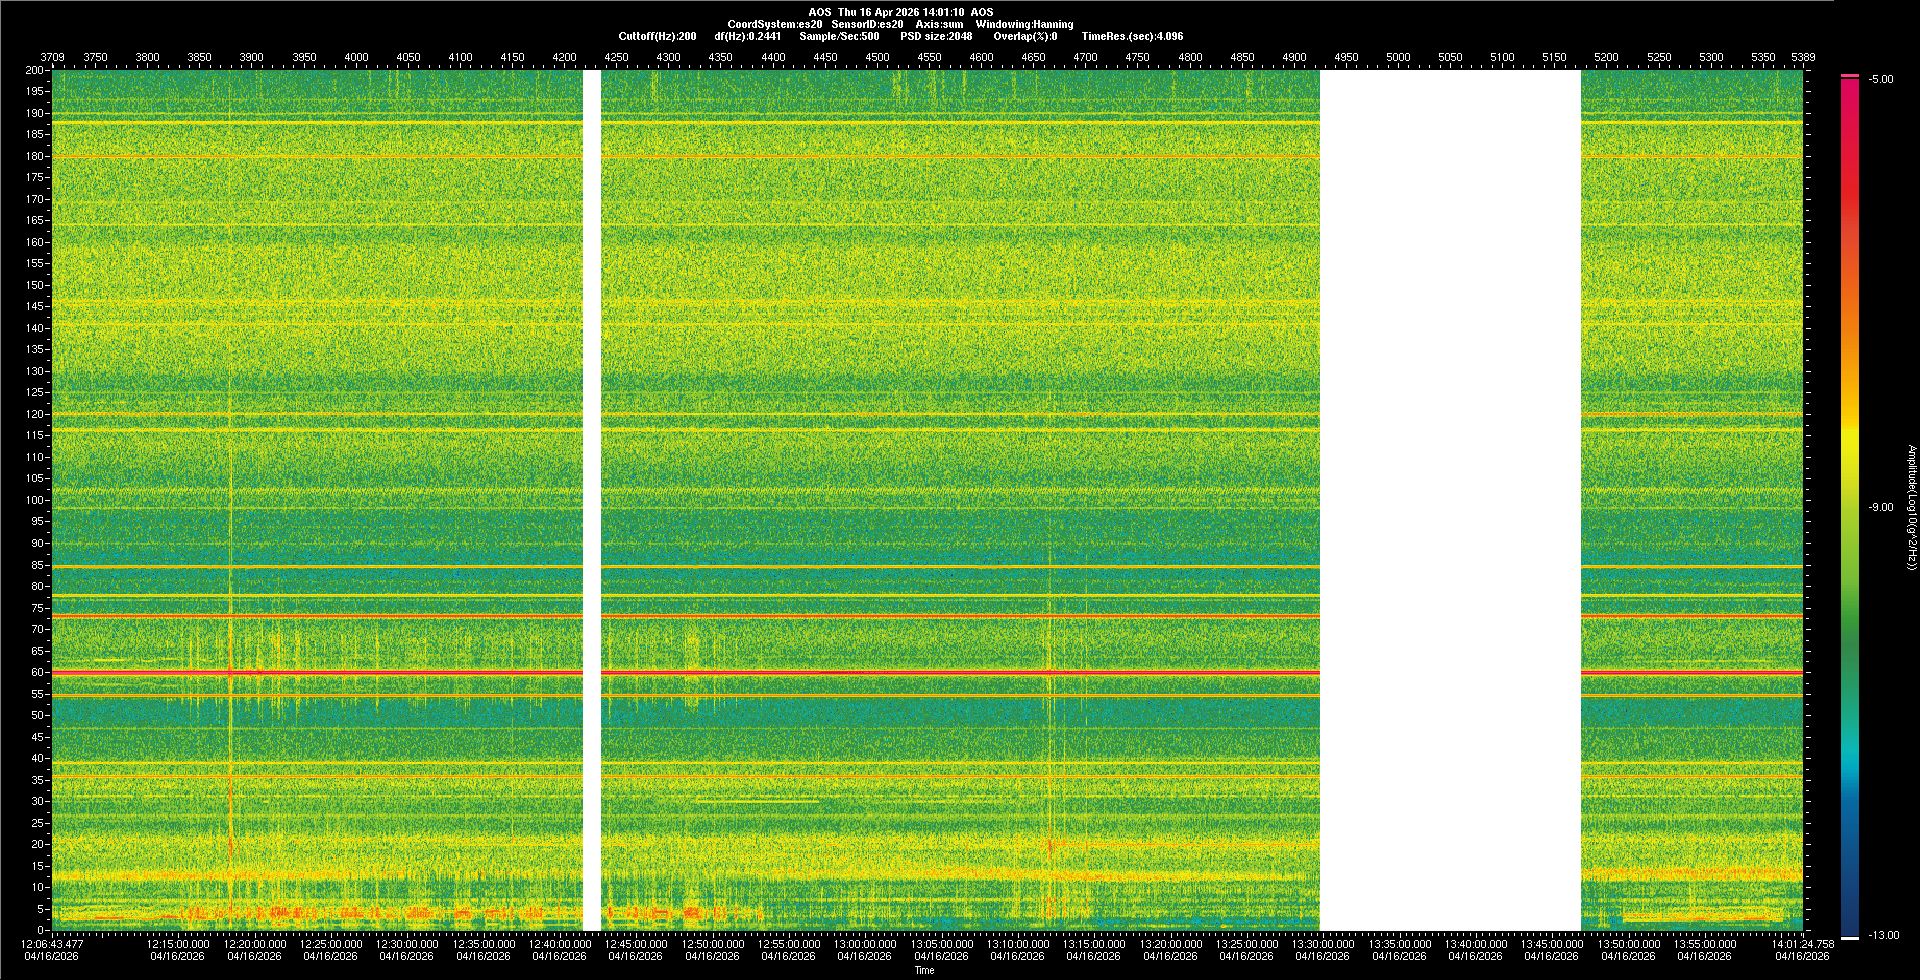Click the wide white data gap region
Screen dimensions: 1920x980
click(1450, 500)
